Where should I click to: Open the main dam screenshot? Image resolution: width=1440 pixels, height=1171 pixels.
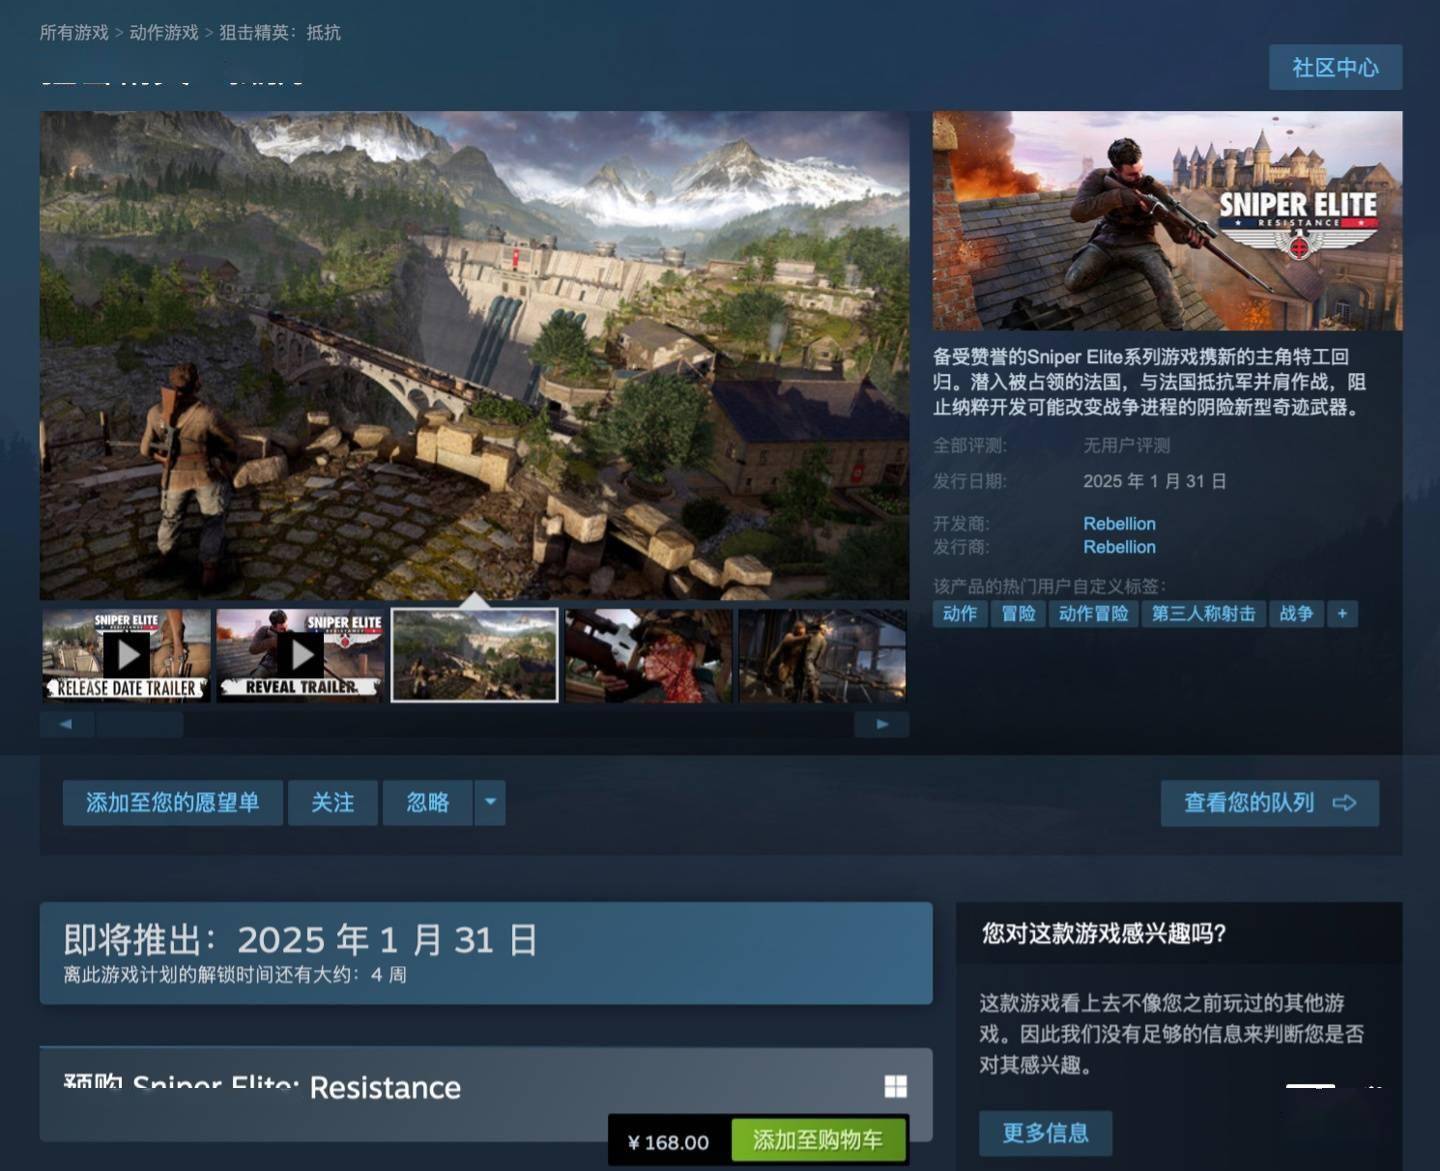pos(474,355)
